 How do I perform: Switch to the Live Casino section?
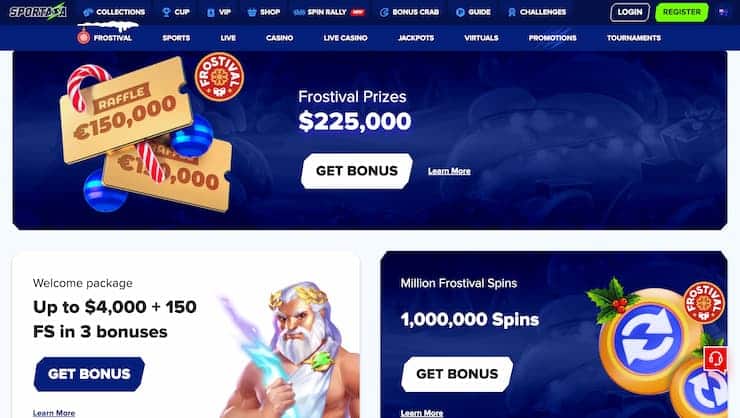click(x=345, y=38)
